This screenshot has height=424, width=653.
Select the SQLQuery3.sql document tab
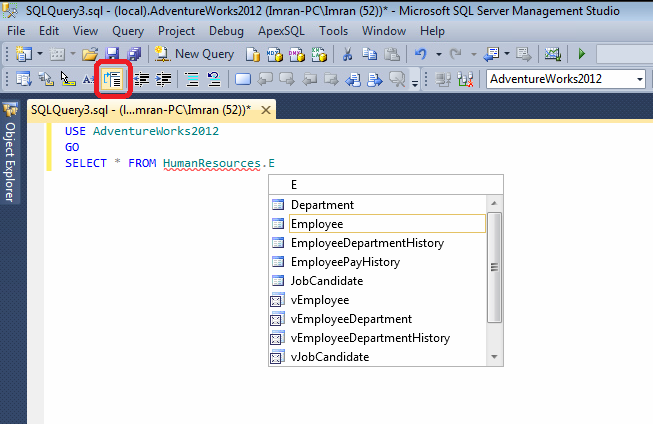point(140,109)
